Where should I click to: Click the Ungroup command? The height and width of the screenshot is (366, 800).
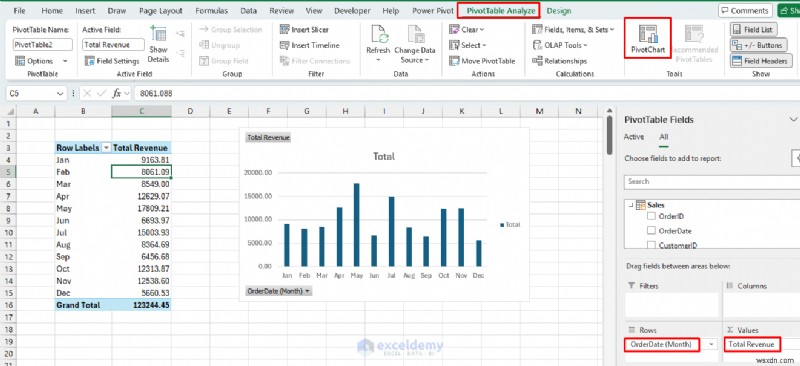[x=219, y=45]
